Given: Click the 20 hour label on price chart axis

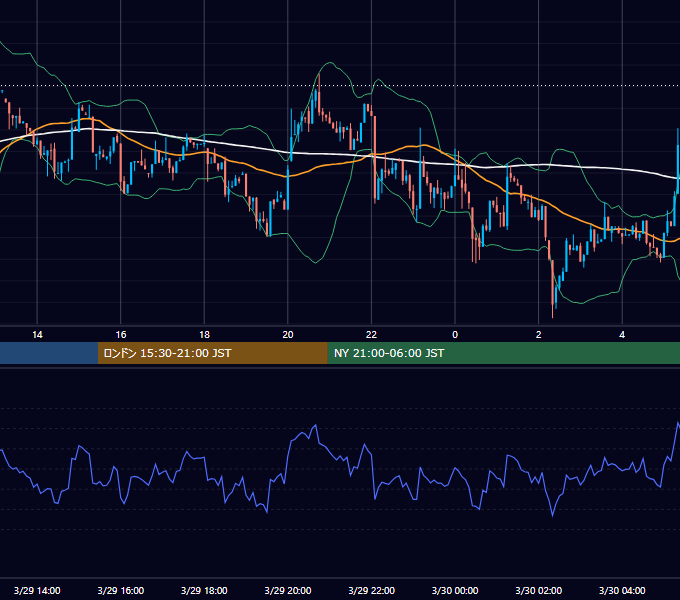Looking at the screenshot, I should [288, 335].
